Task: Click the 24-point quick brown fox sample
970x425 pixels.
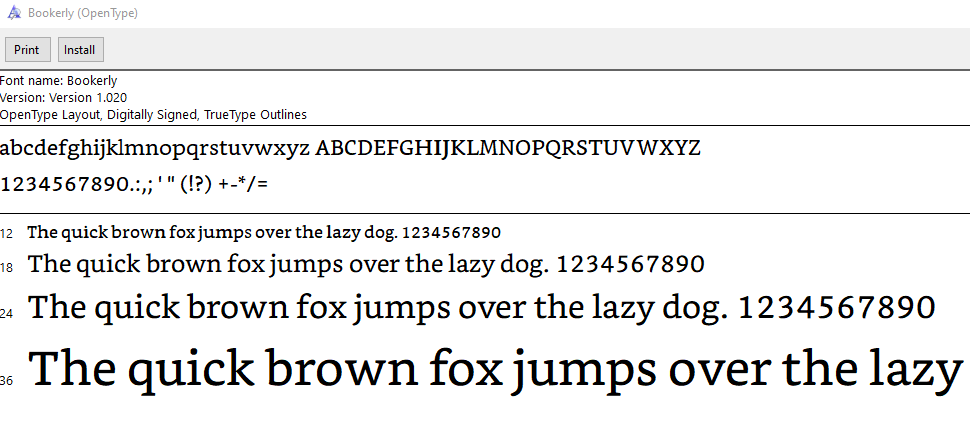Action: tap(482, 308)
